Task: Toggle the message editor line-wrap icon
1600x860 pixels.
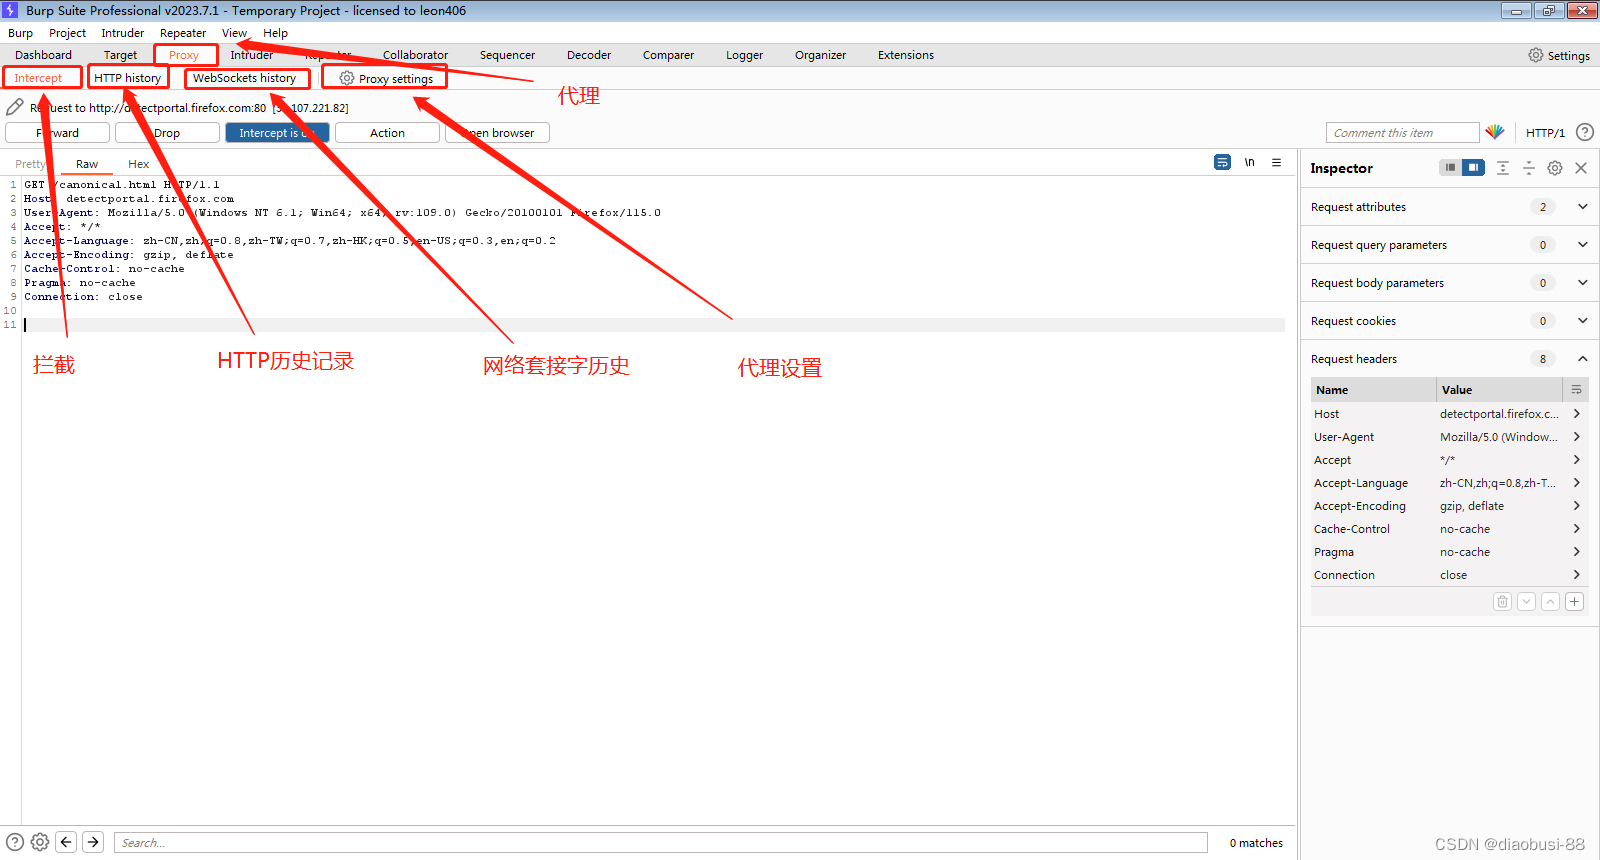Action: 1222,162
